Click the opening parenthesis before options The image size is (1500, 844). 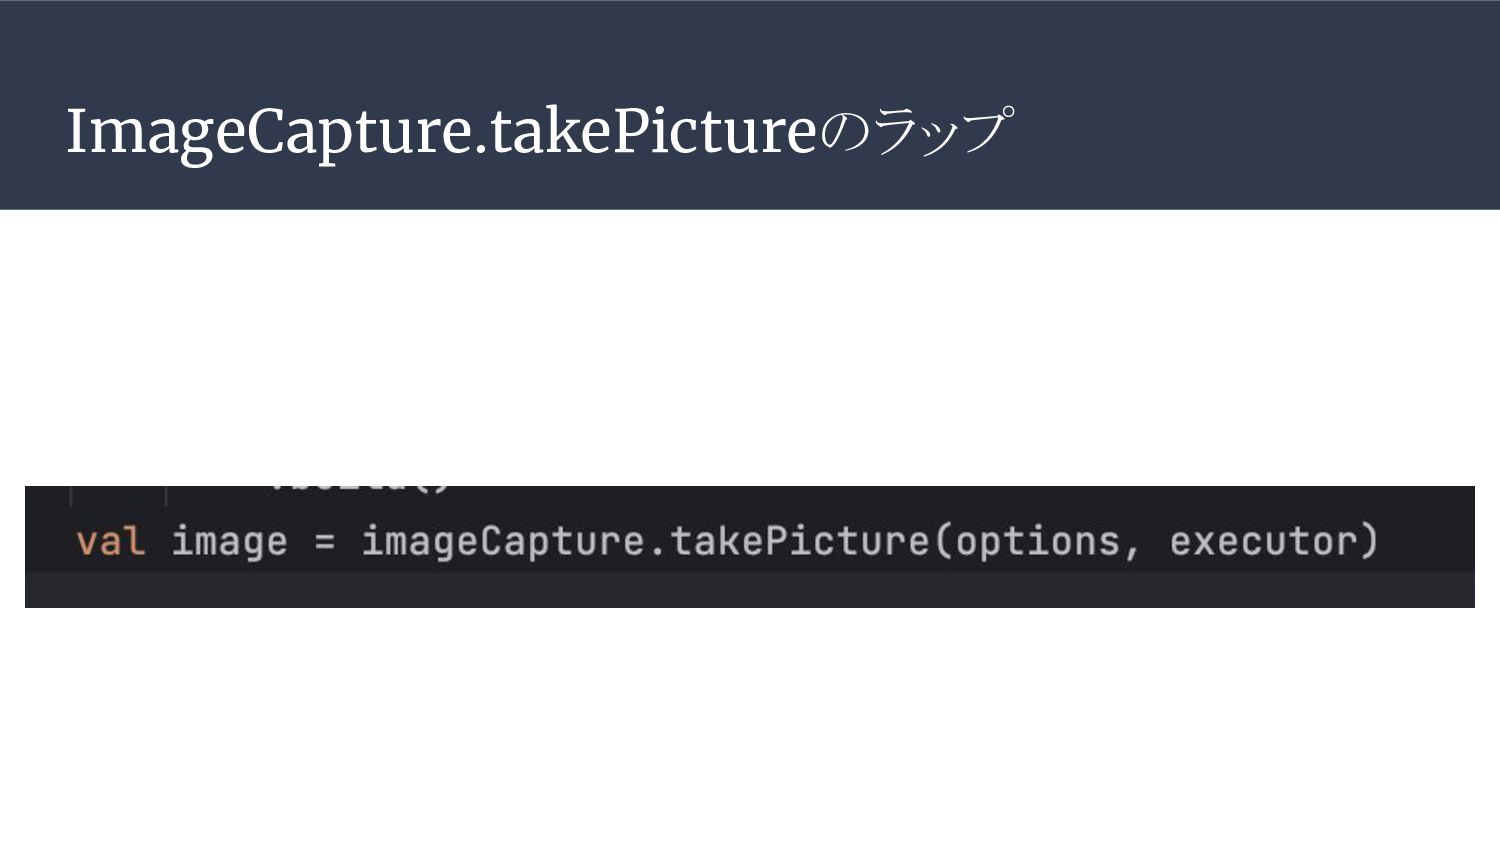coord(943,542)
